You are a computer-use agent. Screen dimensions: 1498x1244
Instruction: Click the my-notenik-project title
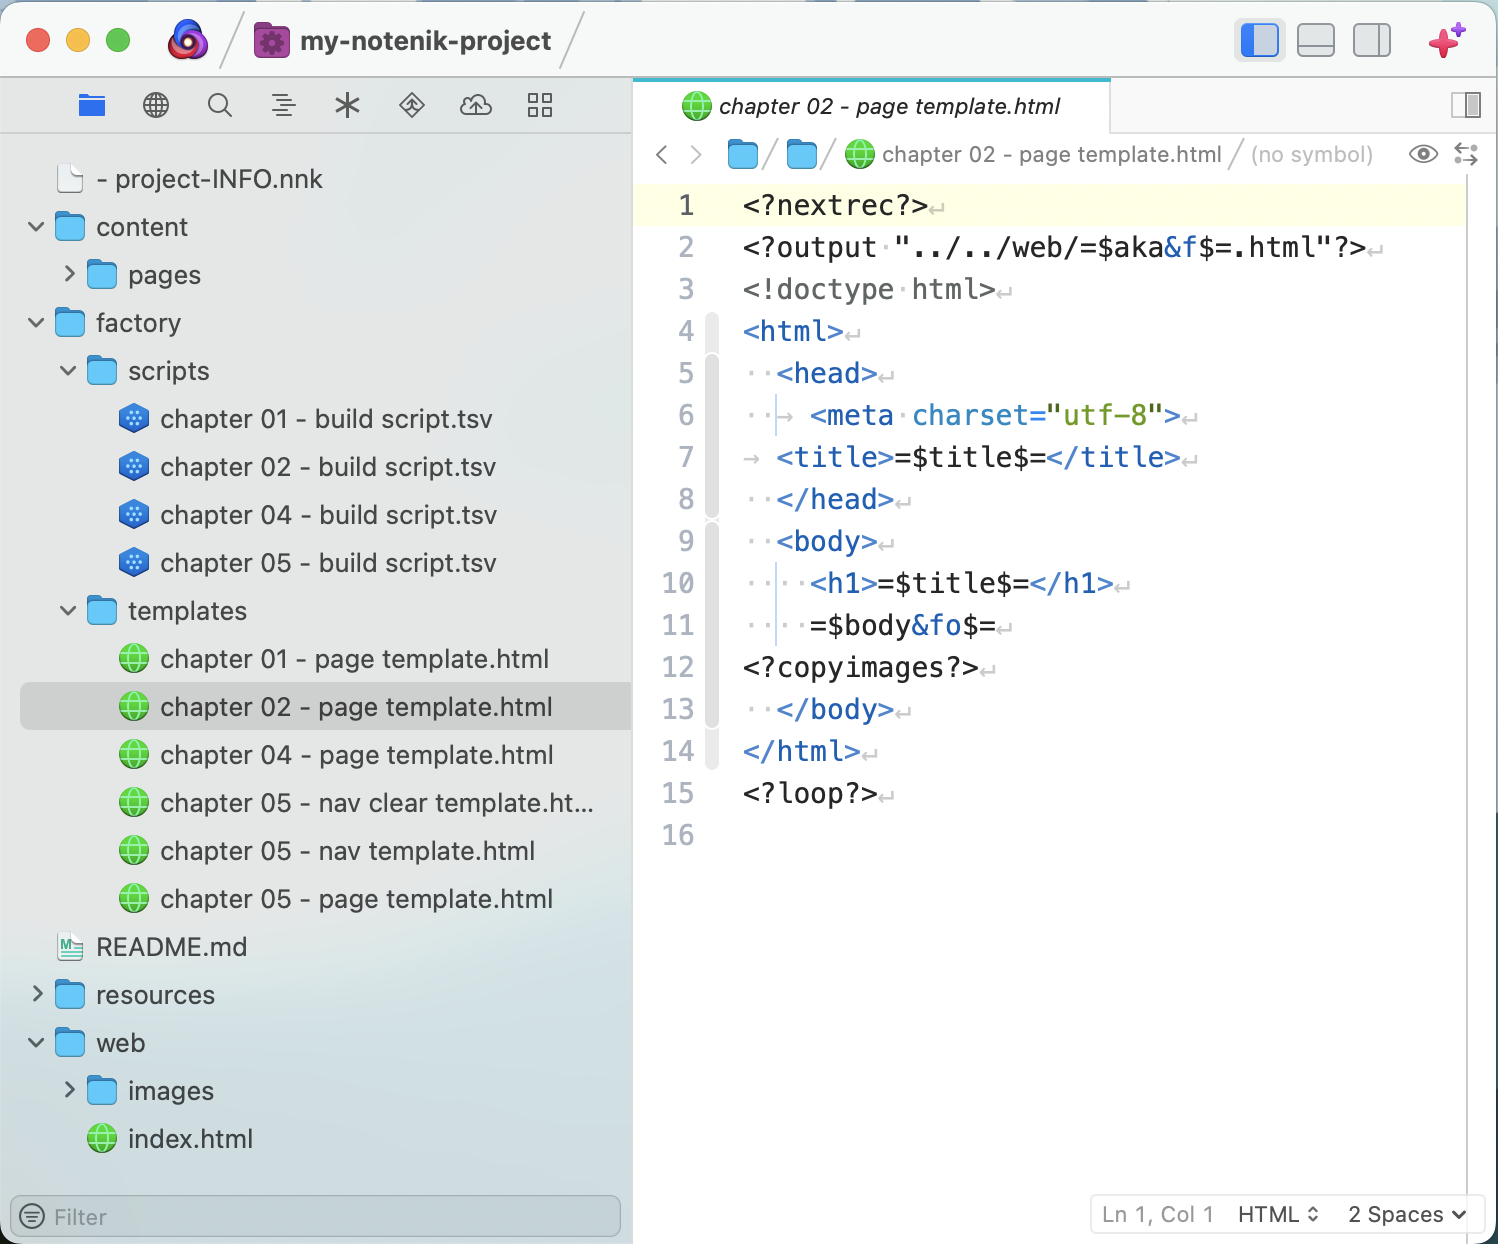pos(425,41)
